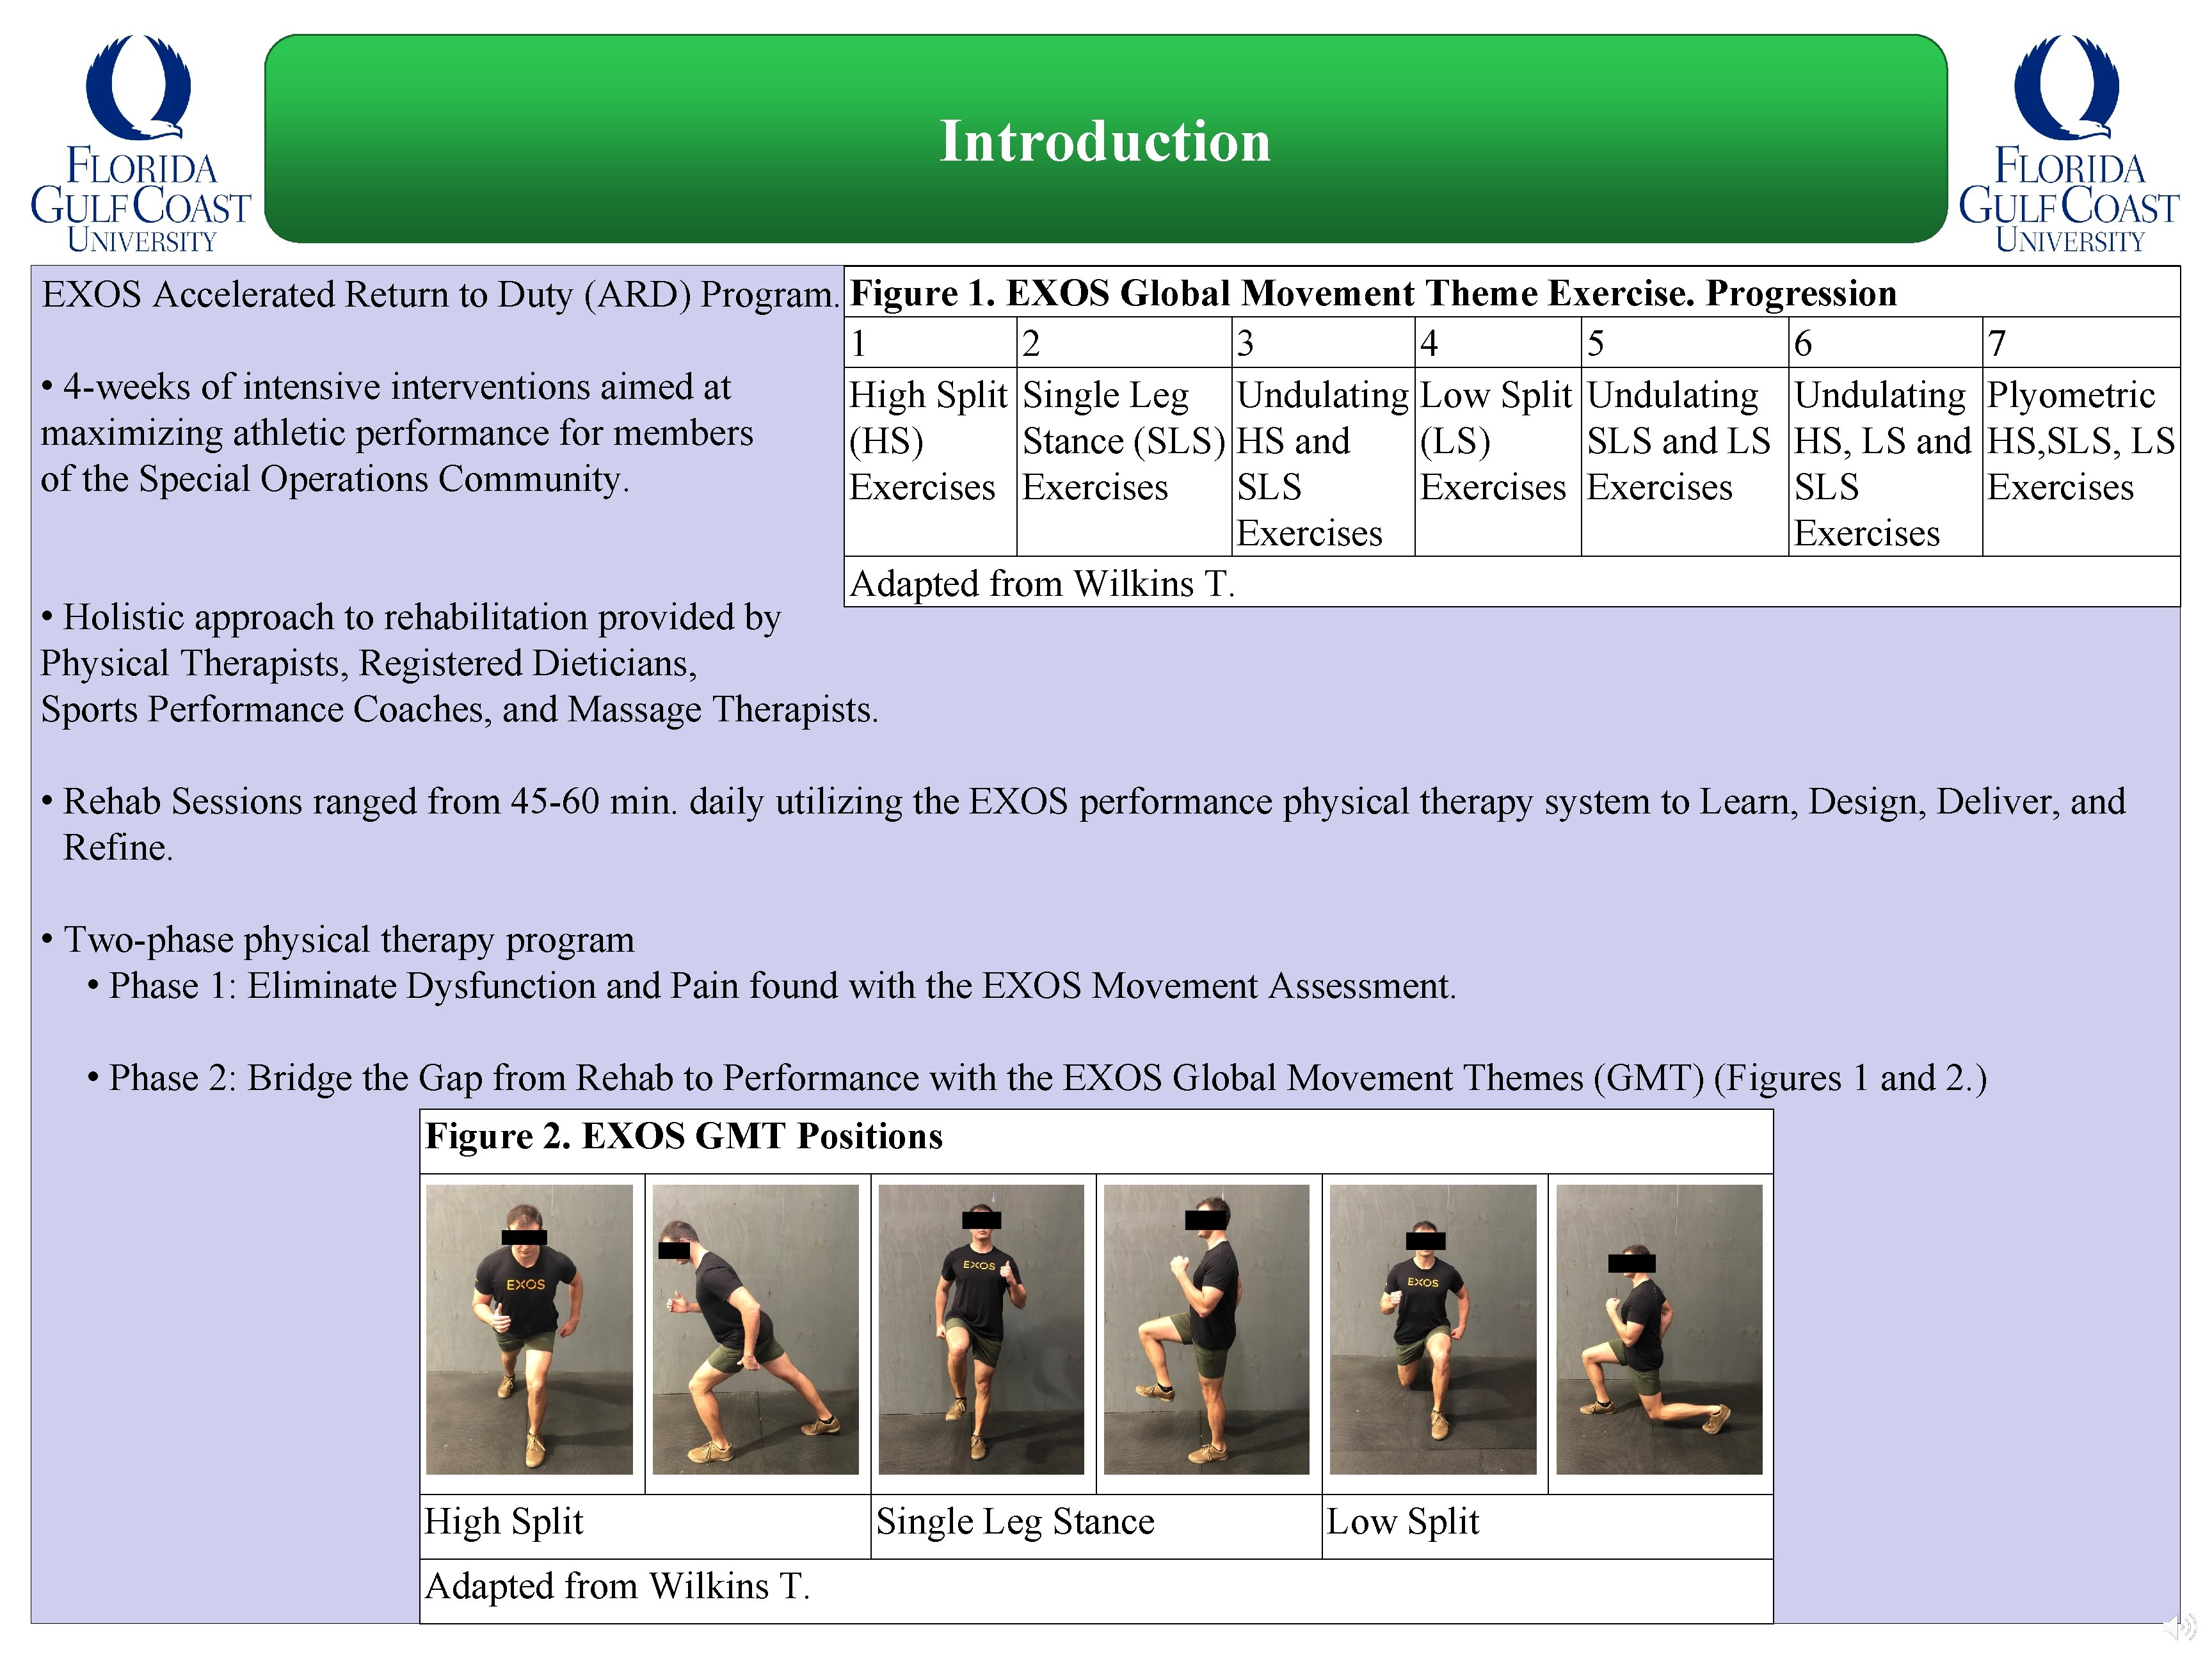The width and height of the screenshot is (2212, 1659).
Task: Click the column 7 header cell in Figure 1
Action: [x=2080, y=343]
